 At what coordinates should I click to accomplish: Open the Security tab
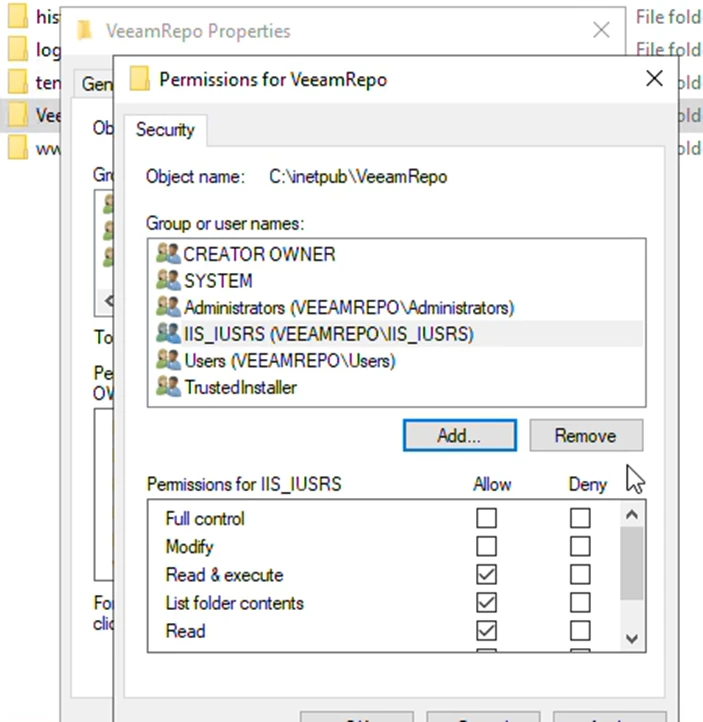coord(165,130)
